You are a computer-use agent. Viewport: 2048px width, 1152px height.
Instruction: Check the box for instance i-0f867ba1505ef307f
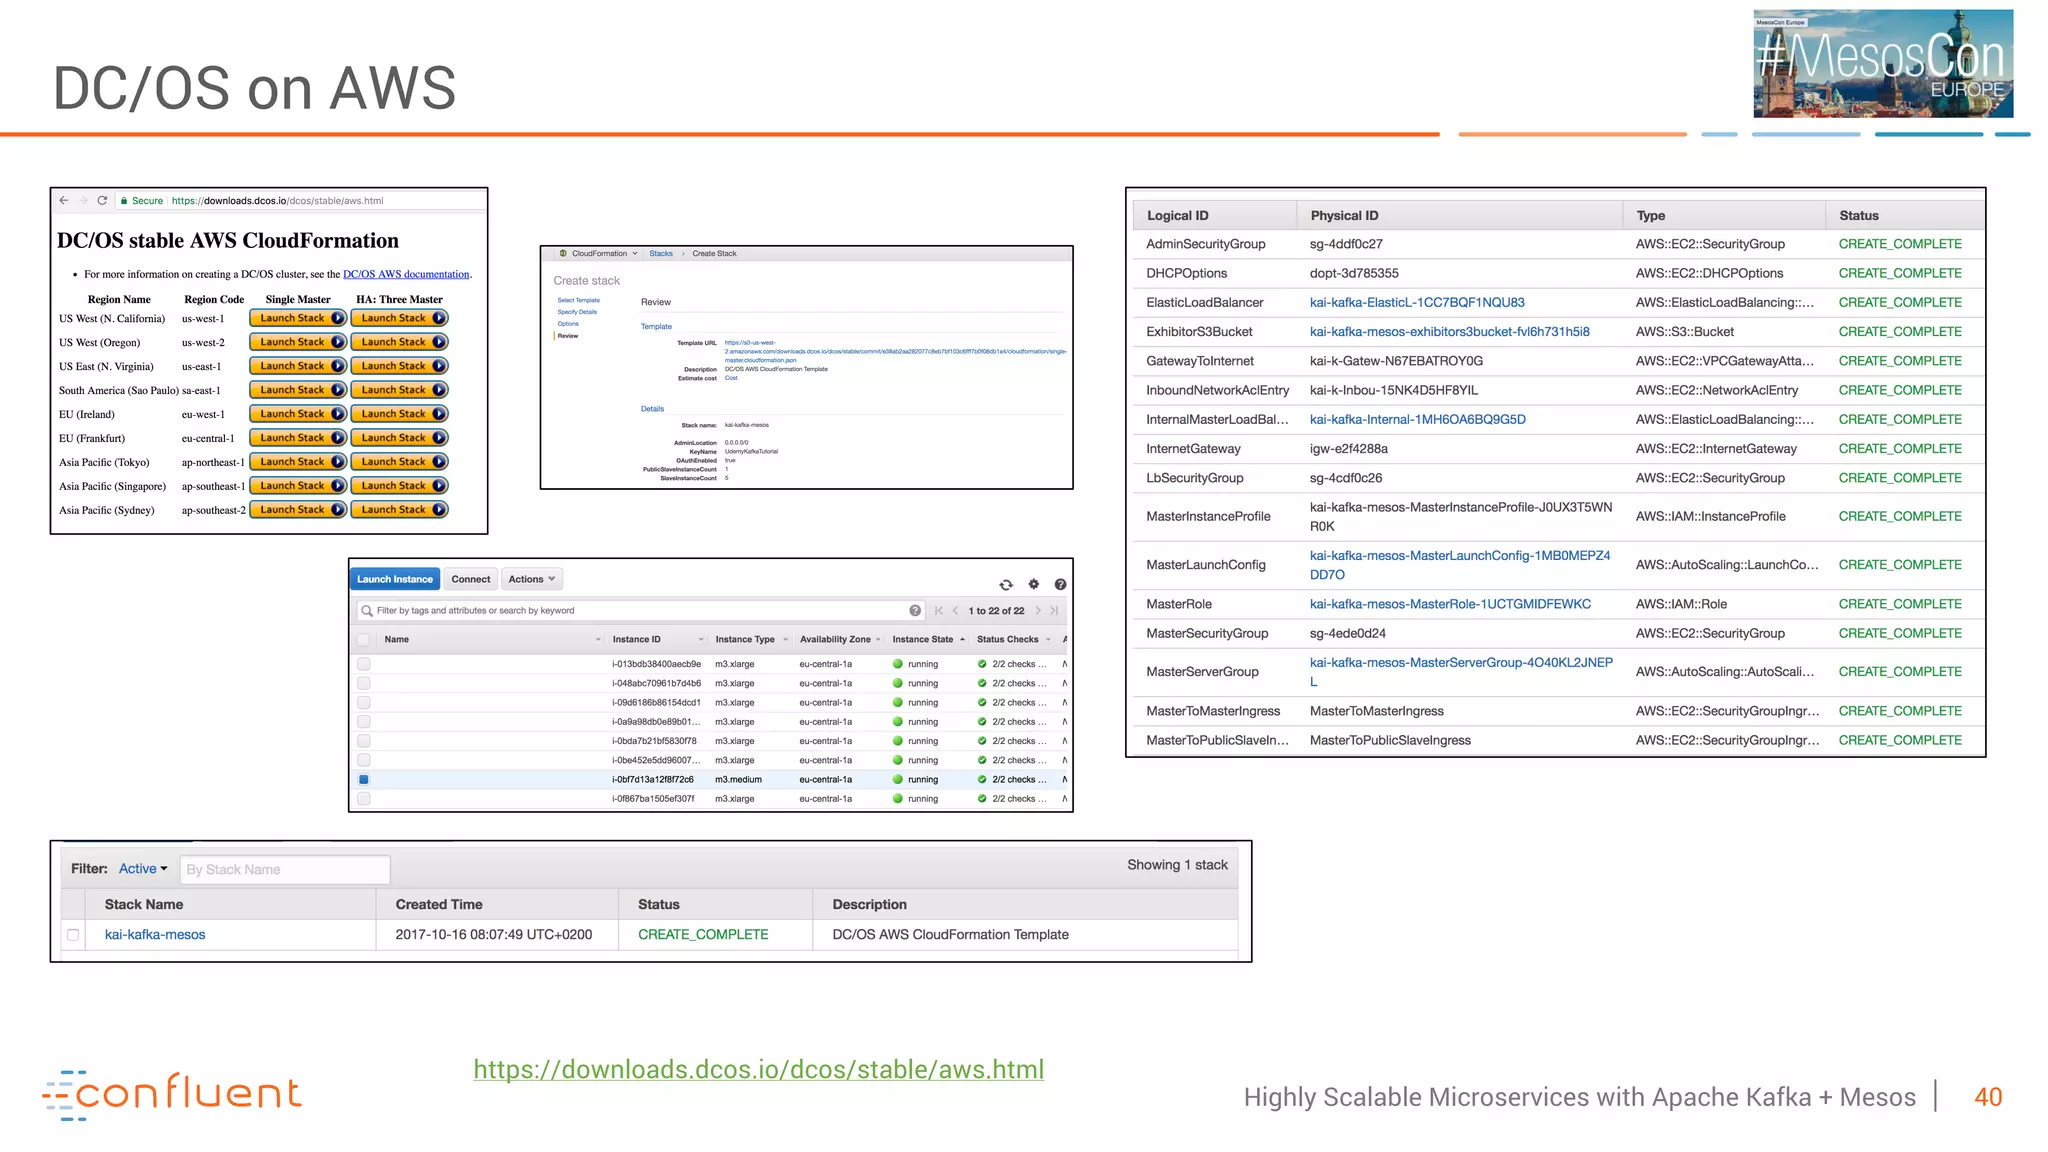tap(364, 799)
